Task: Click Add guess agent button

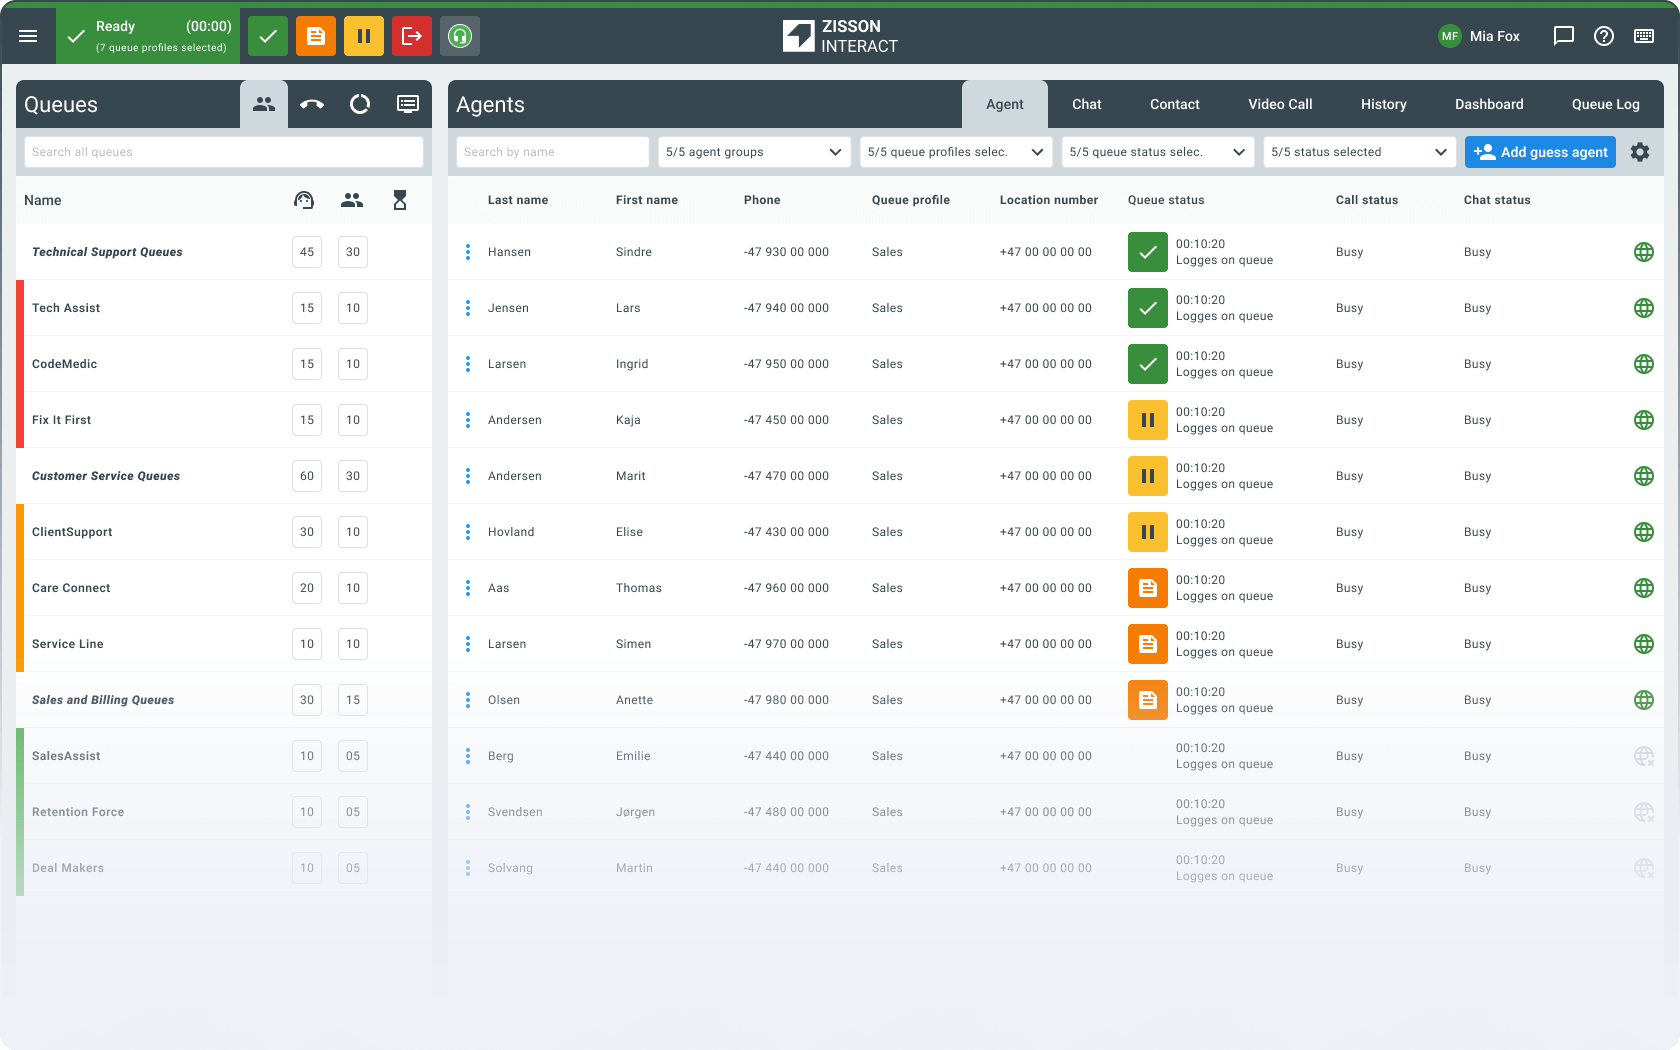Action: (1540, 152)
